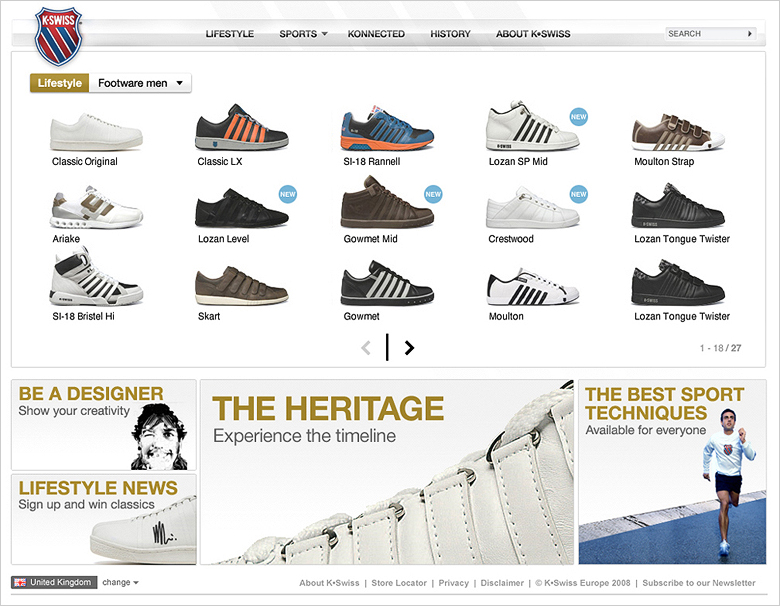The height and width of the screenshot is (606, 780).
Task: View the Classic Original shoe thumbnail
Action: (96, 132)
